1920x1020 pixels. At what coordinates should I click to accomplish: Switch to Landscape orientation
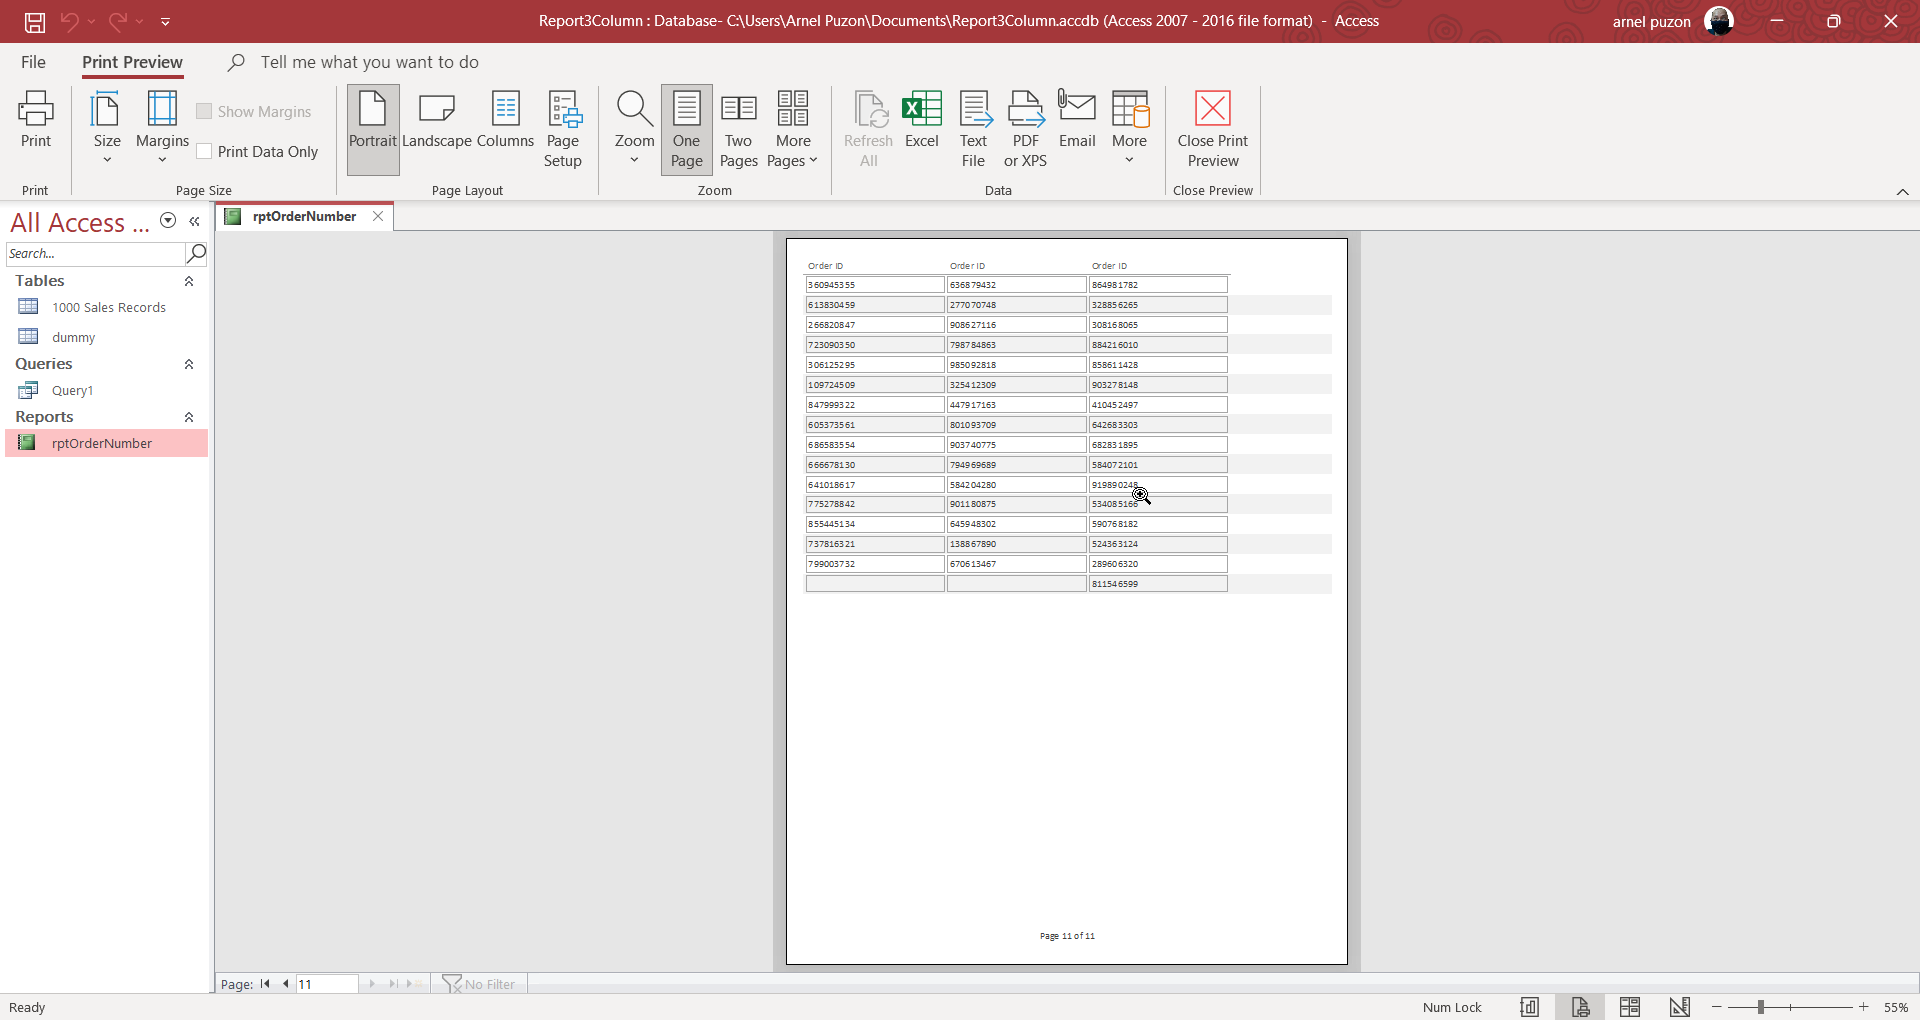click(x=437, y=120)
